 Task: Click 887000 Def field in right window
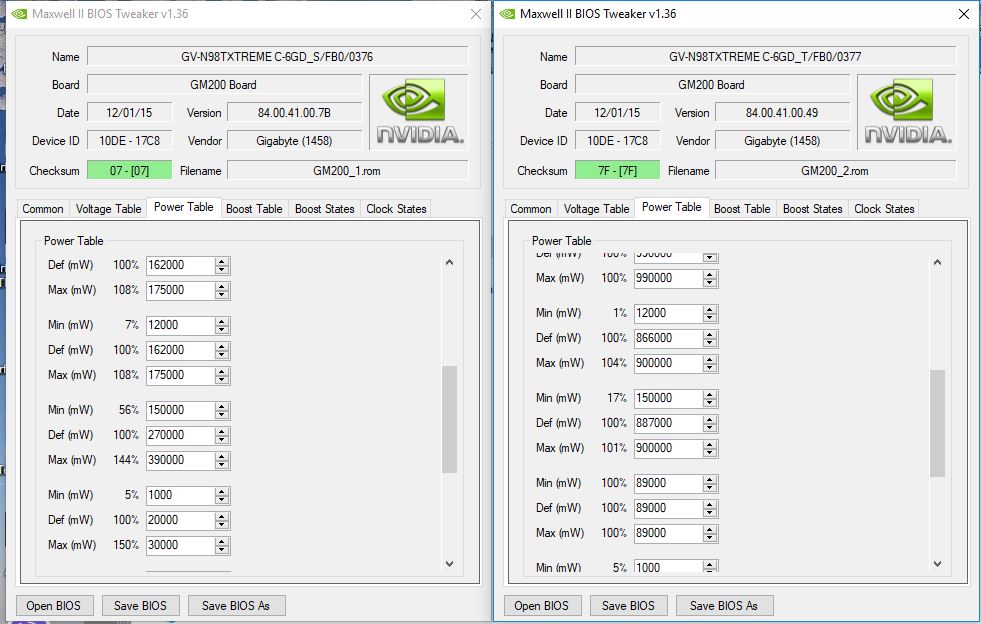(668, 423)
